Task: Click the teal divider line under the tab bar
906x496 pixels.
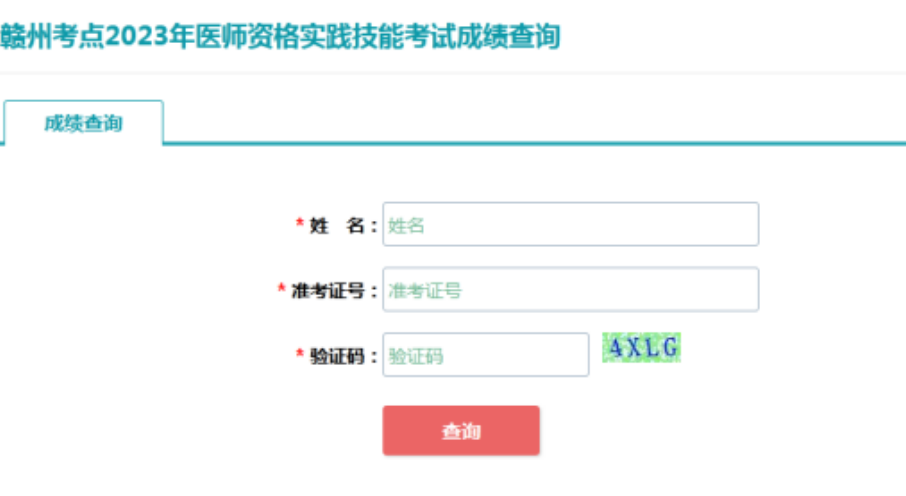Action: pos(534,143)
